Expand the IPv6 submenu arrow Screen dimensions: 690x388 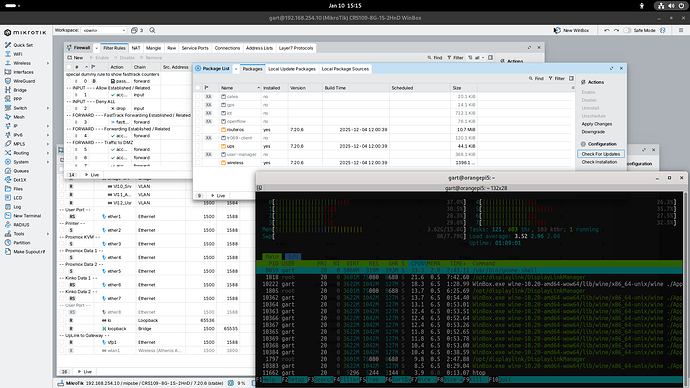click(x=48, y=135)
